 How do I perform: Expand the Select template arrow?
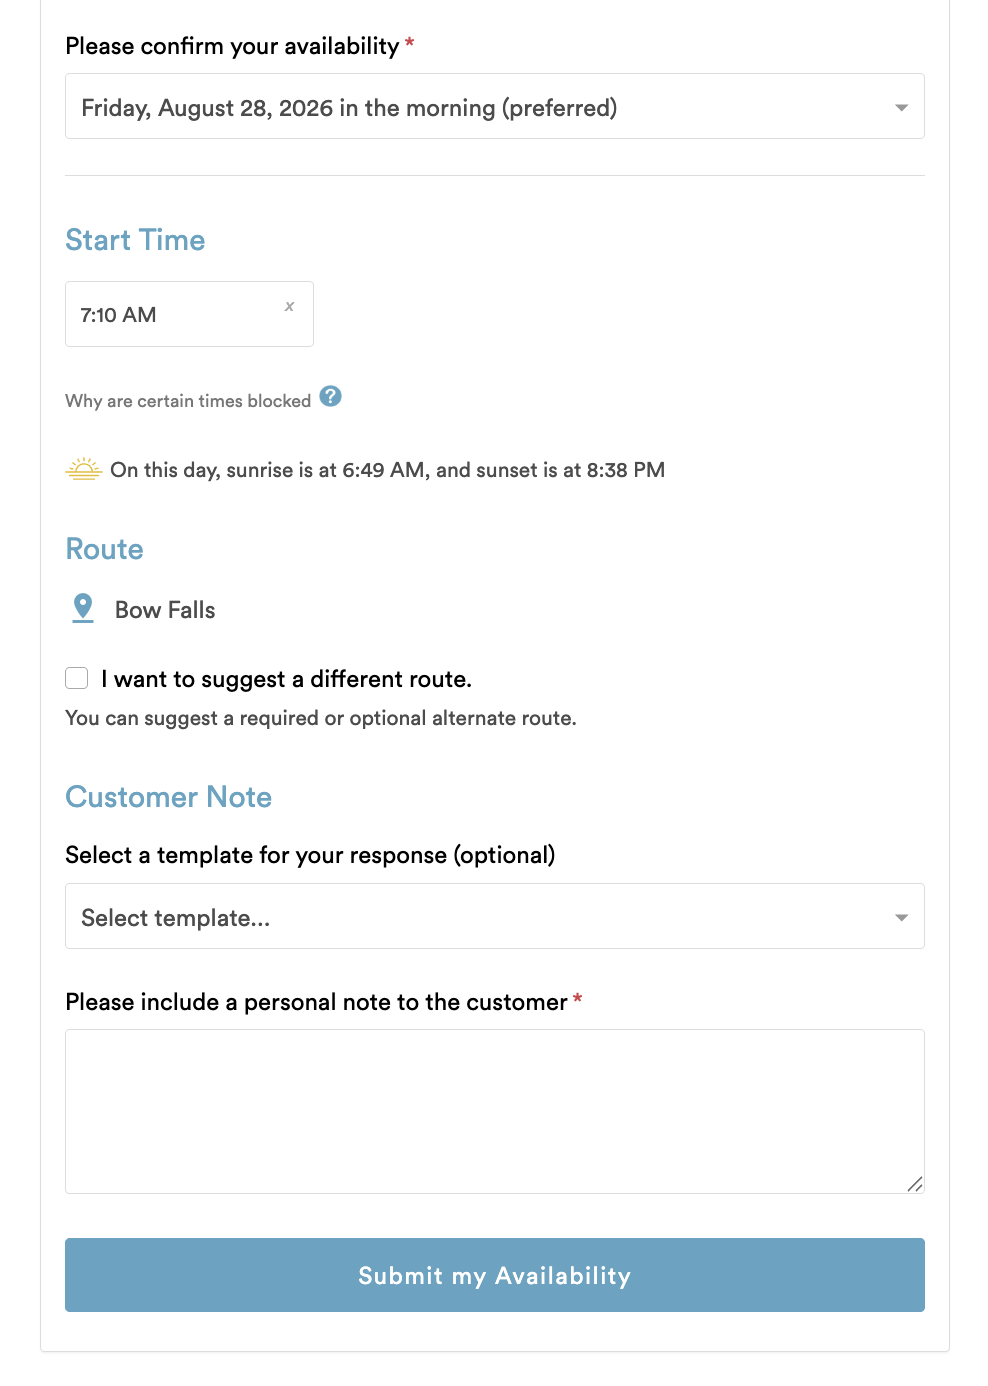901,917
